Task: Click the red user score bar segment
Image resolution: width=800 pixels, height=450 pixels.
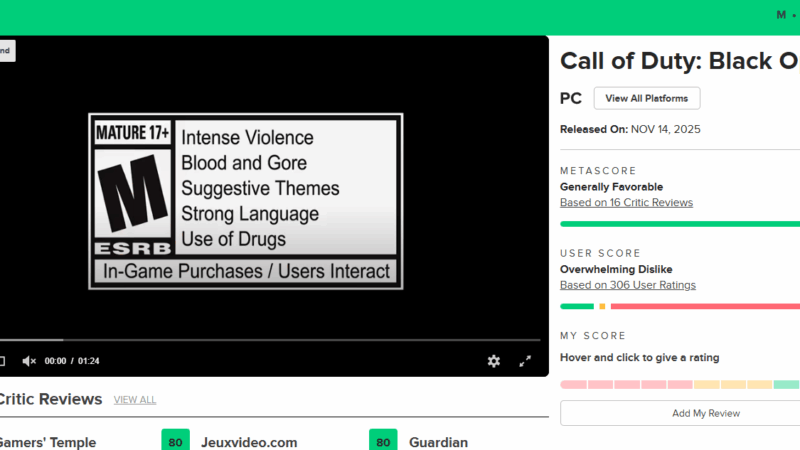Action: 705,307
